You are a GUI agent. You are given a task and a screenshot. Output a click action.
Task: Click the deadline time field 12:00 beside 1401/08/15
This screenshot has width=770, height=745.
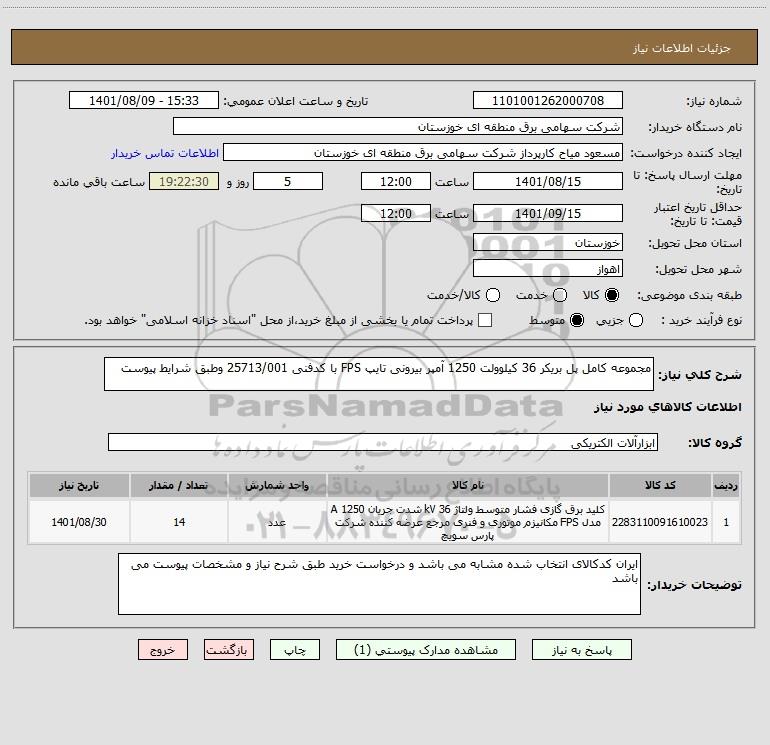coord(396,181)
